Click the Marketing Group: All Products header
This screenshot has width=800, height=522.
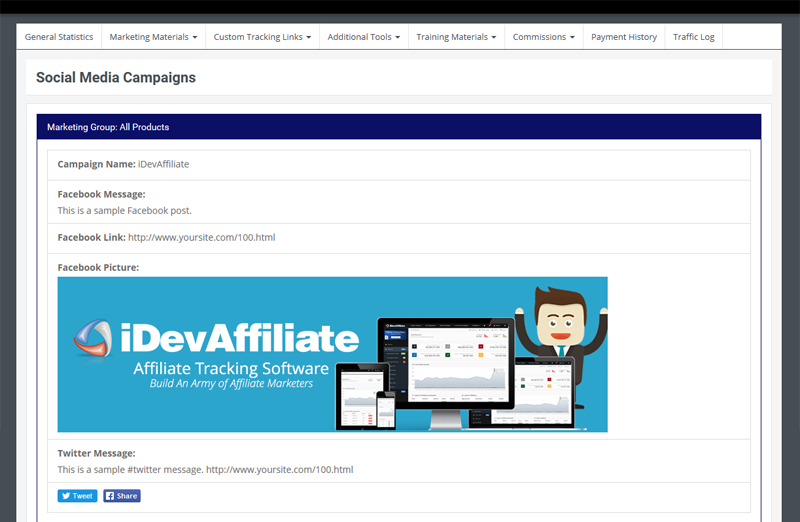tap(398, 127)
